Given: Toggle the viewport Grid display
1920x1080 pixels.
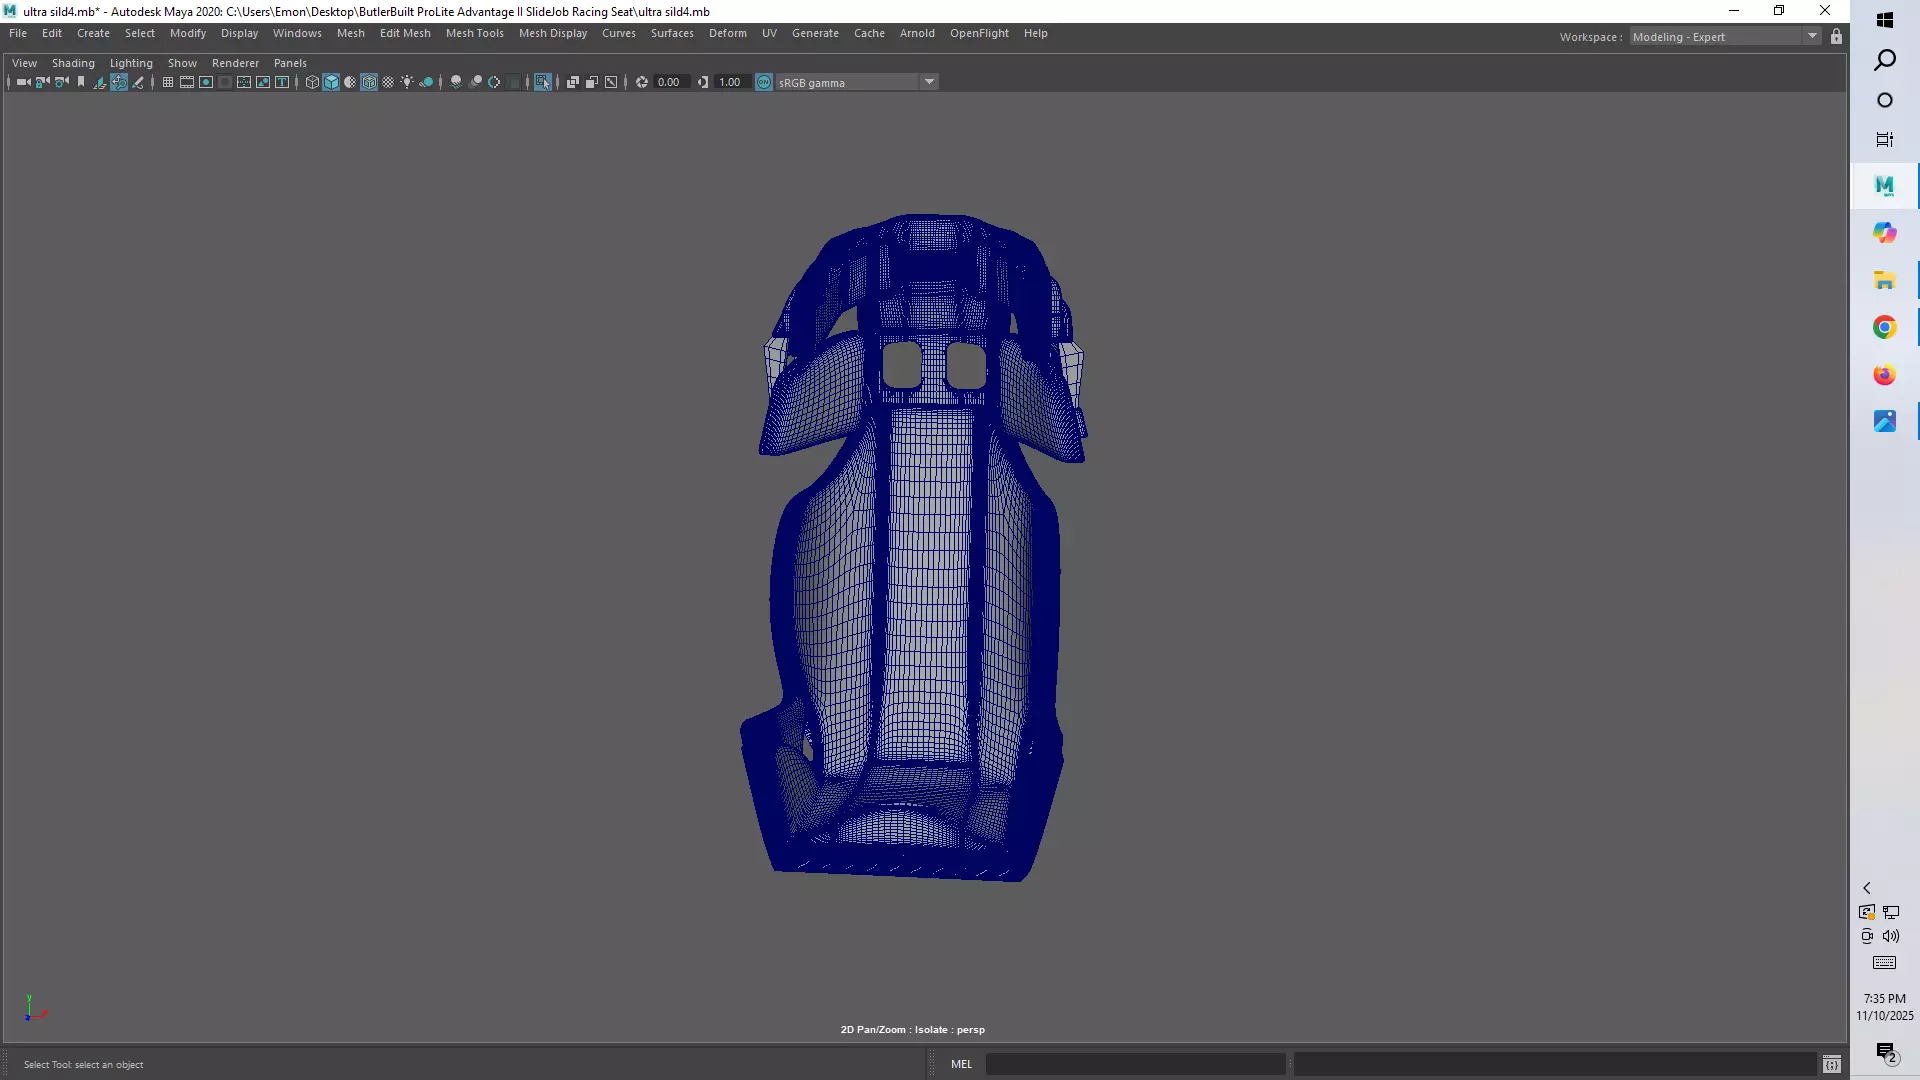Looking at the screenshot, I should (168, 82).
